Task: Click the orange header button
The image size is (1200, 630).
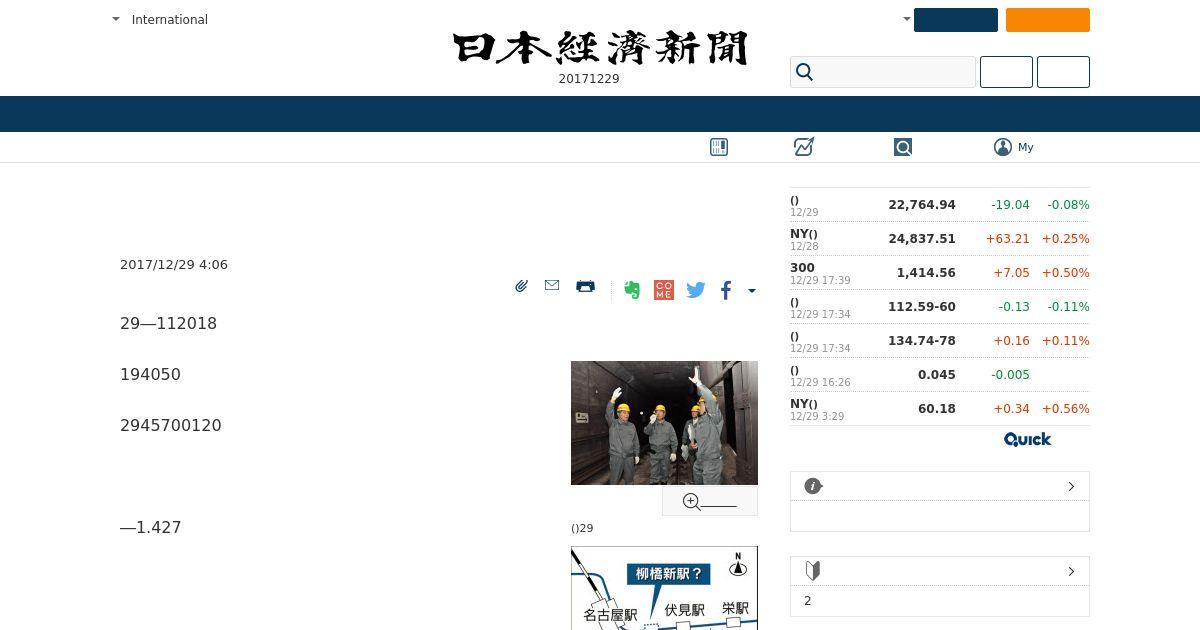Action: point(1048,20)
